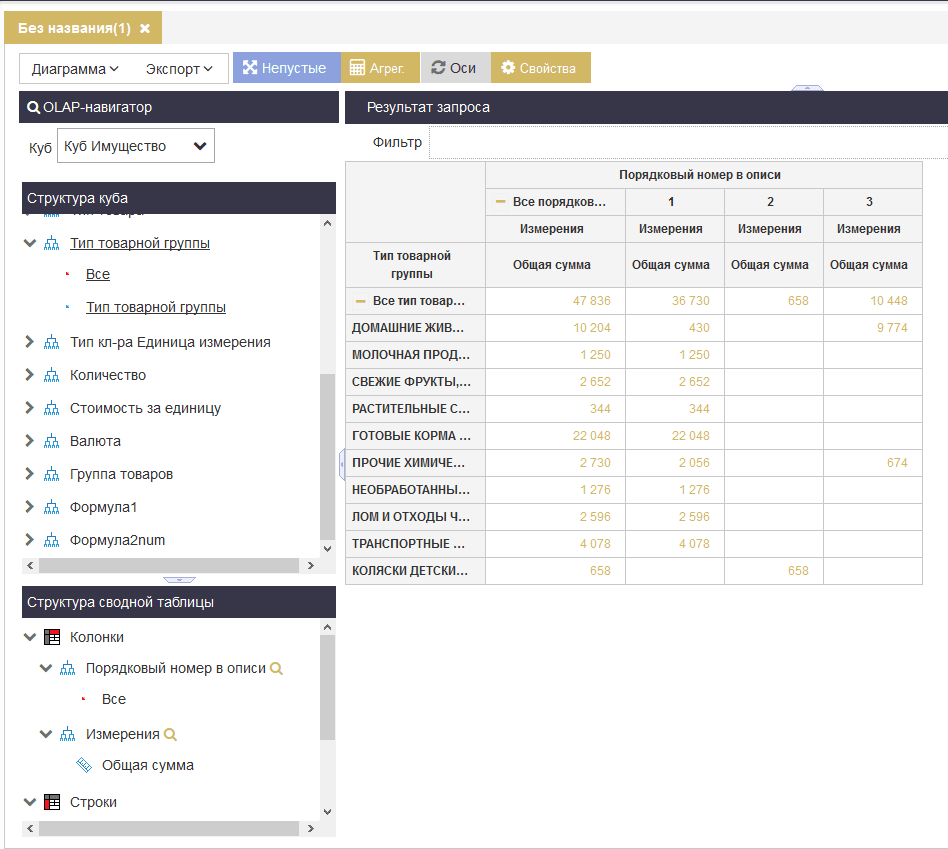The width and height of the screenshot is (948, 849).
Task: Click the Тип товарной группы hierarchy icon
Action: [x=52, y=243]
